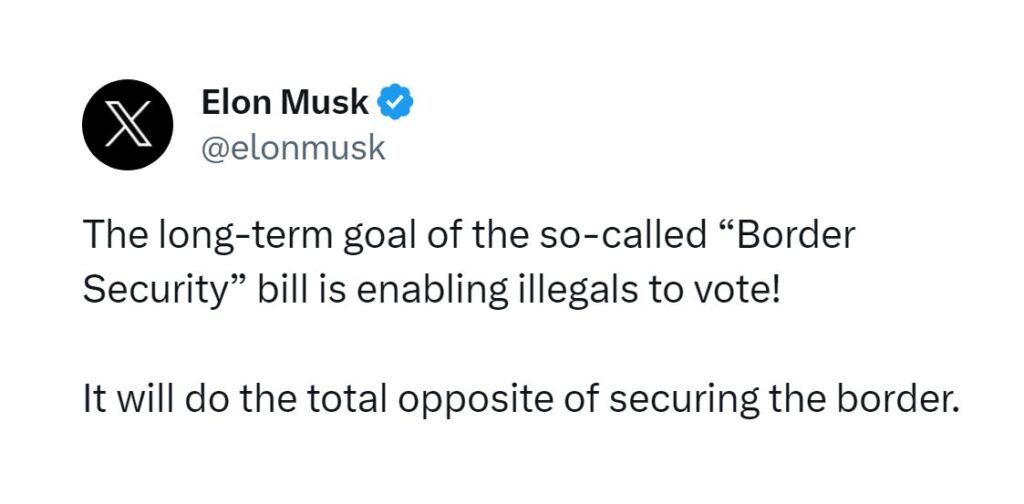Click the blue verified checkmark badge

pos(395,101)
